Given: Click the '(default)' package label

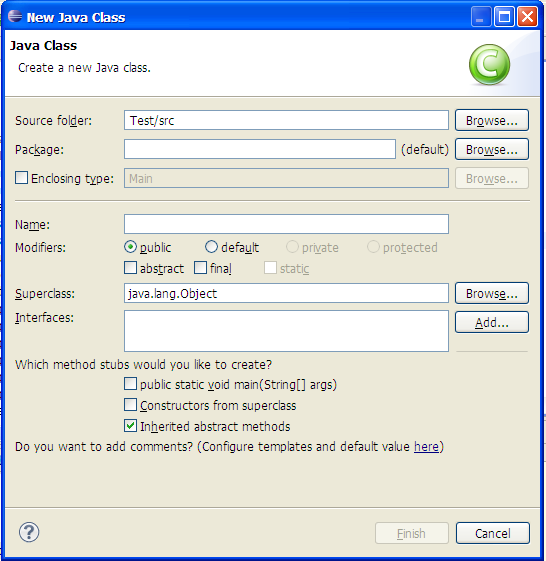Looking at the screenshot, I should 425,150.
